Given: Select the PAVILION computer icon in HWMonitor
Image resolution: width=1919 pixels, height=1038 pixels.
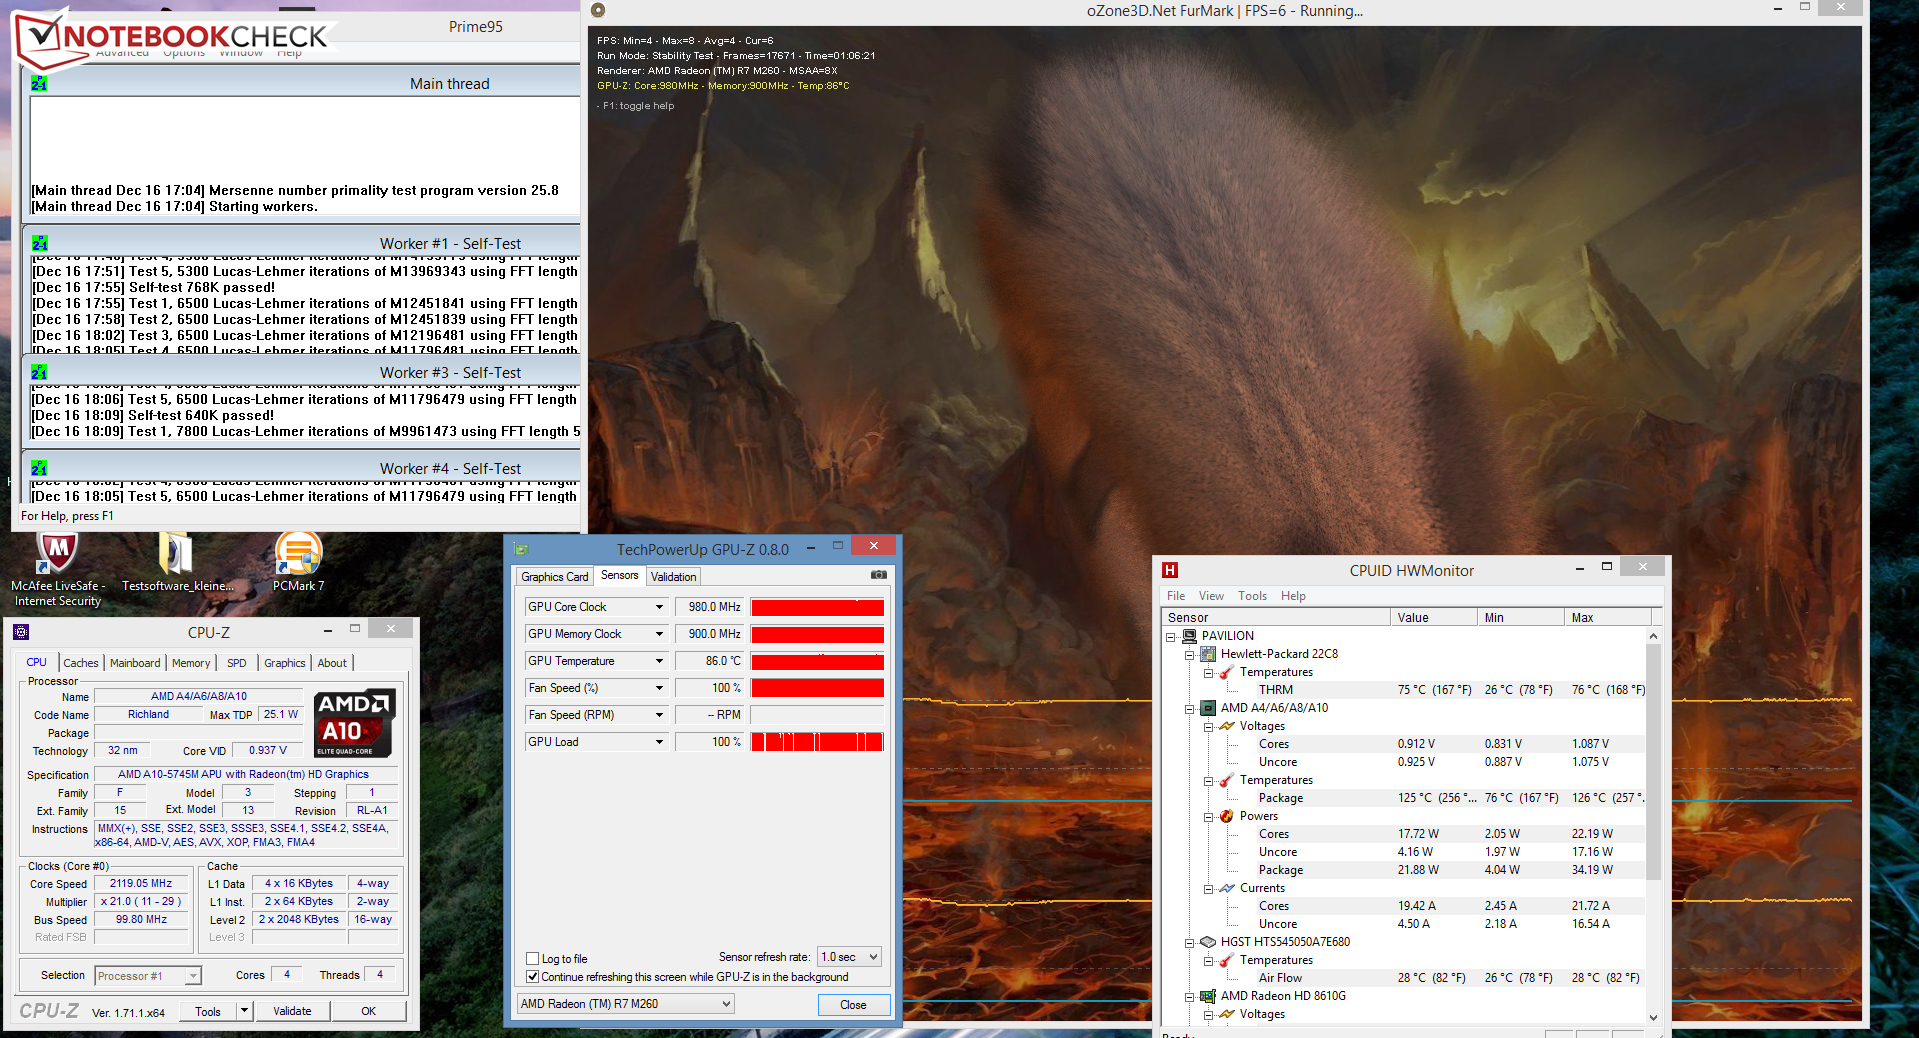Looking at the screenshot, I should click(x=1189, y=636).
